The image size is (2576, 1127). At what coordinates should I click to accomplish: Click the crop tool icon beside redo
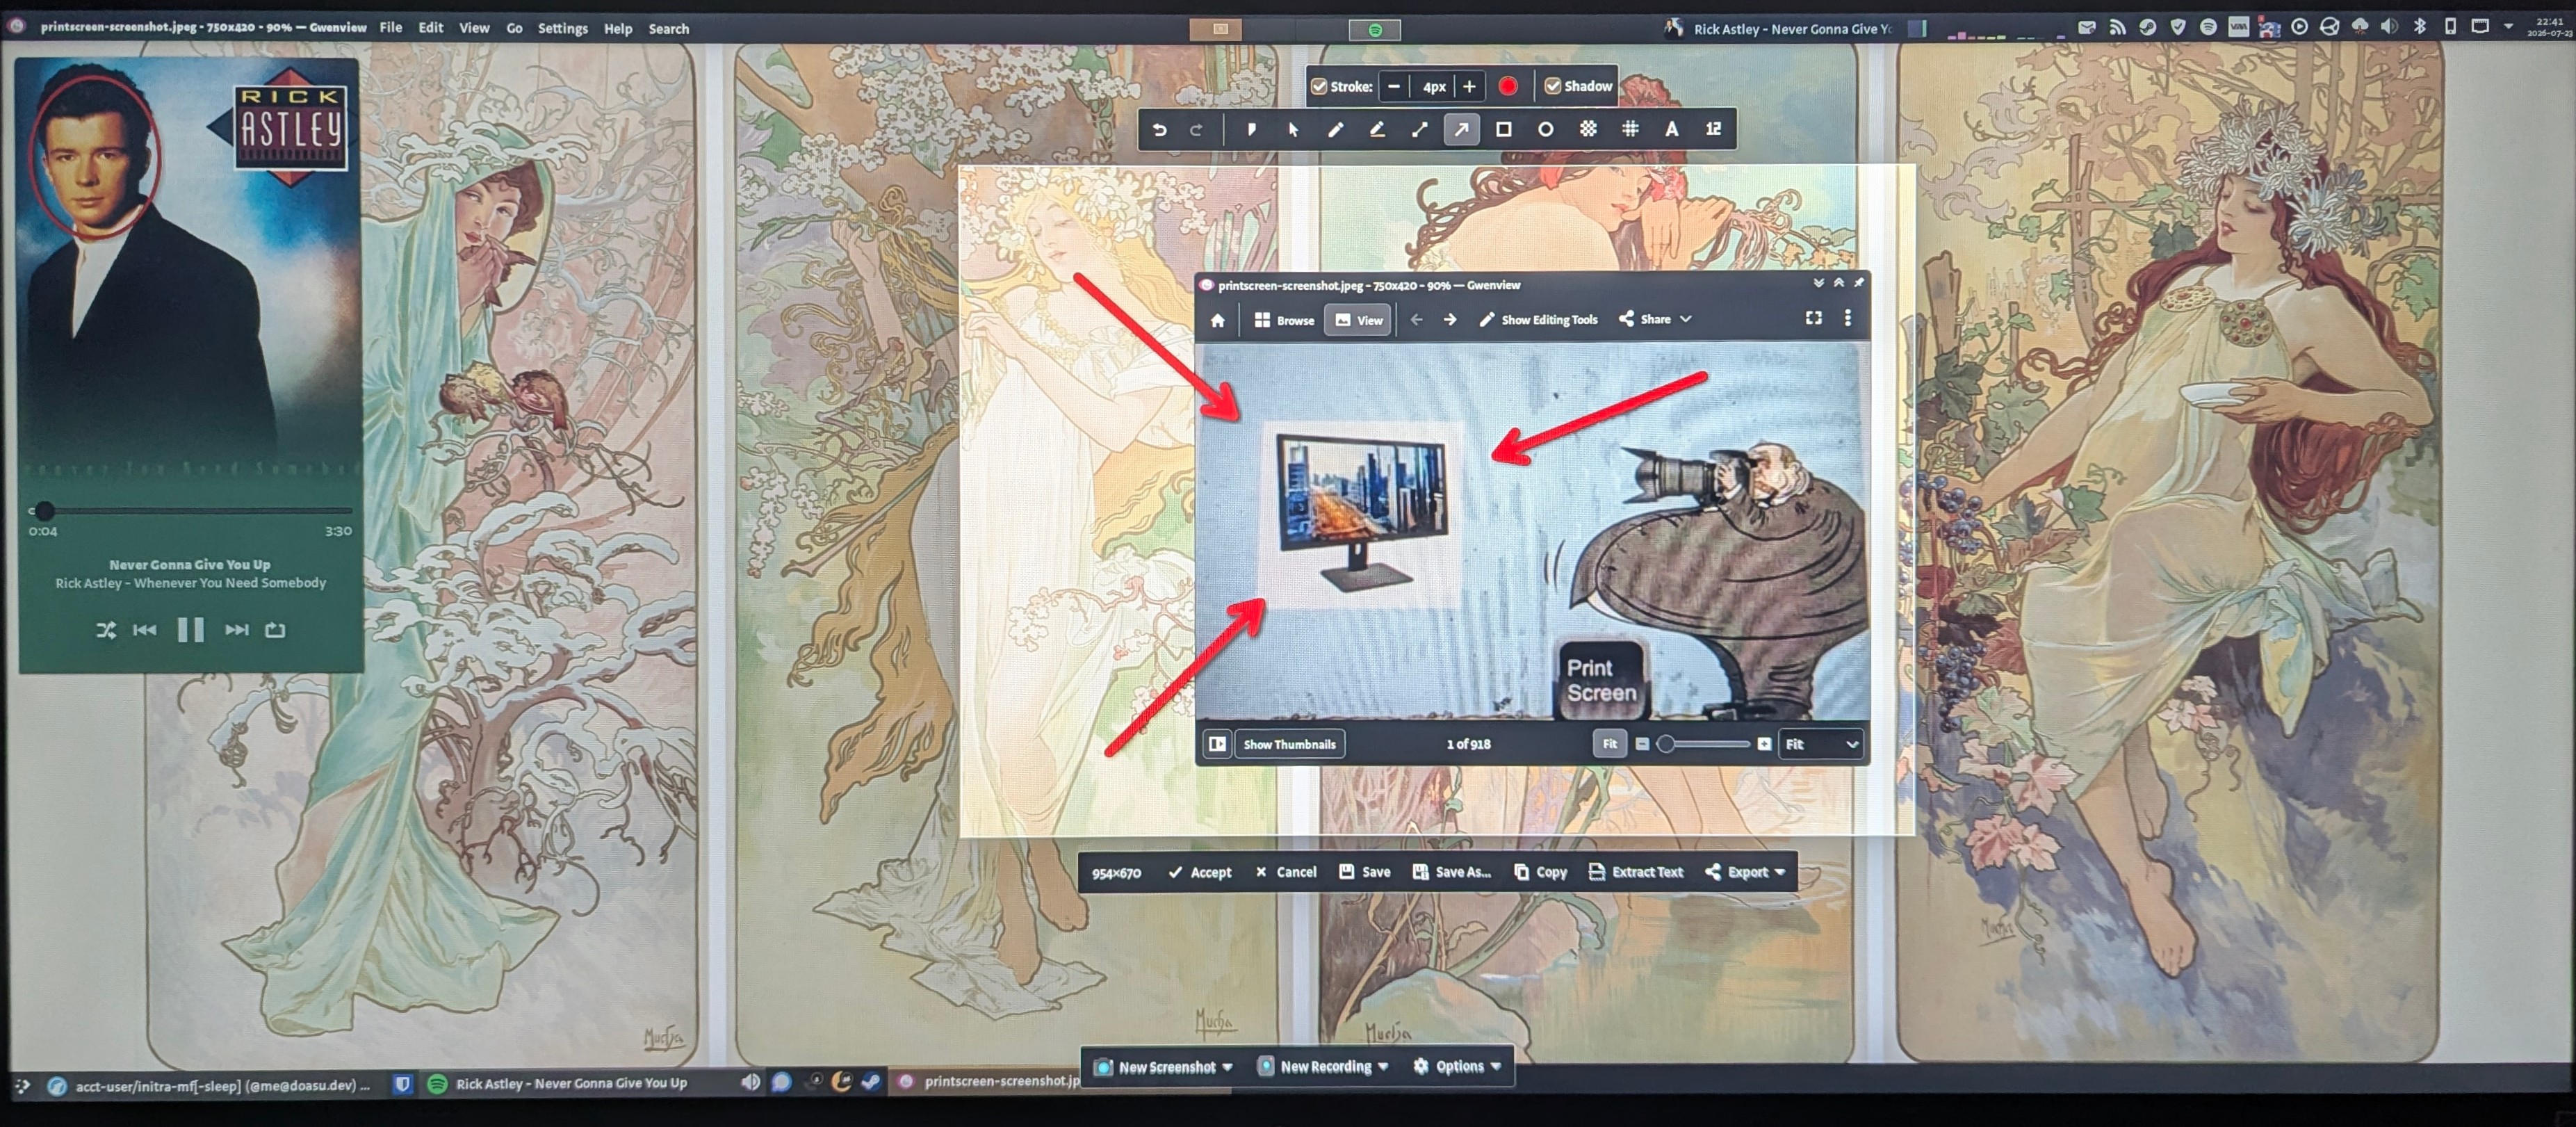pyautogui.click(x=1251, y=130)
